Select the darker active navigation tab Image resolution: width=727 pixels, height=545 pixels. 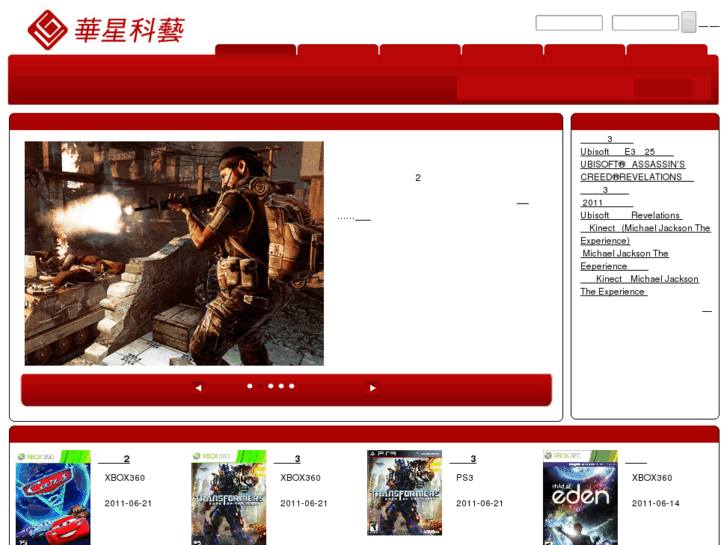[255, 52]
